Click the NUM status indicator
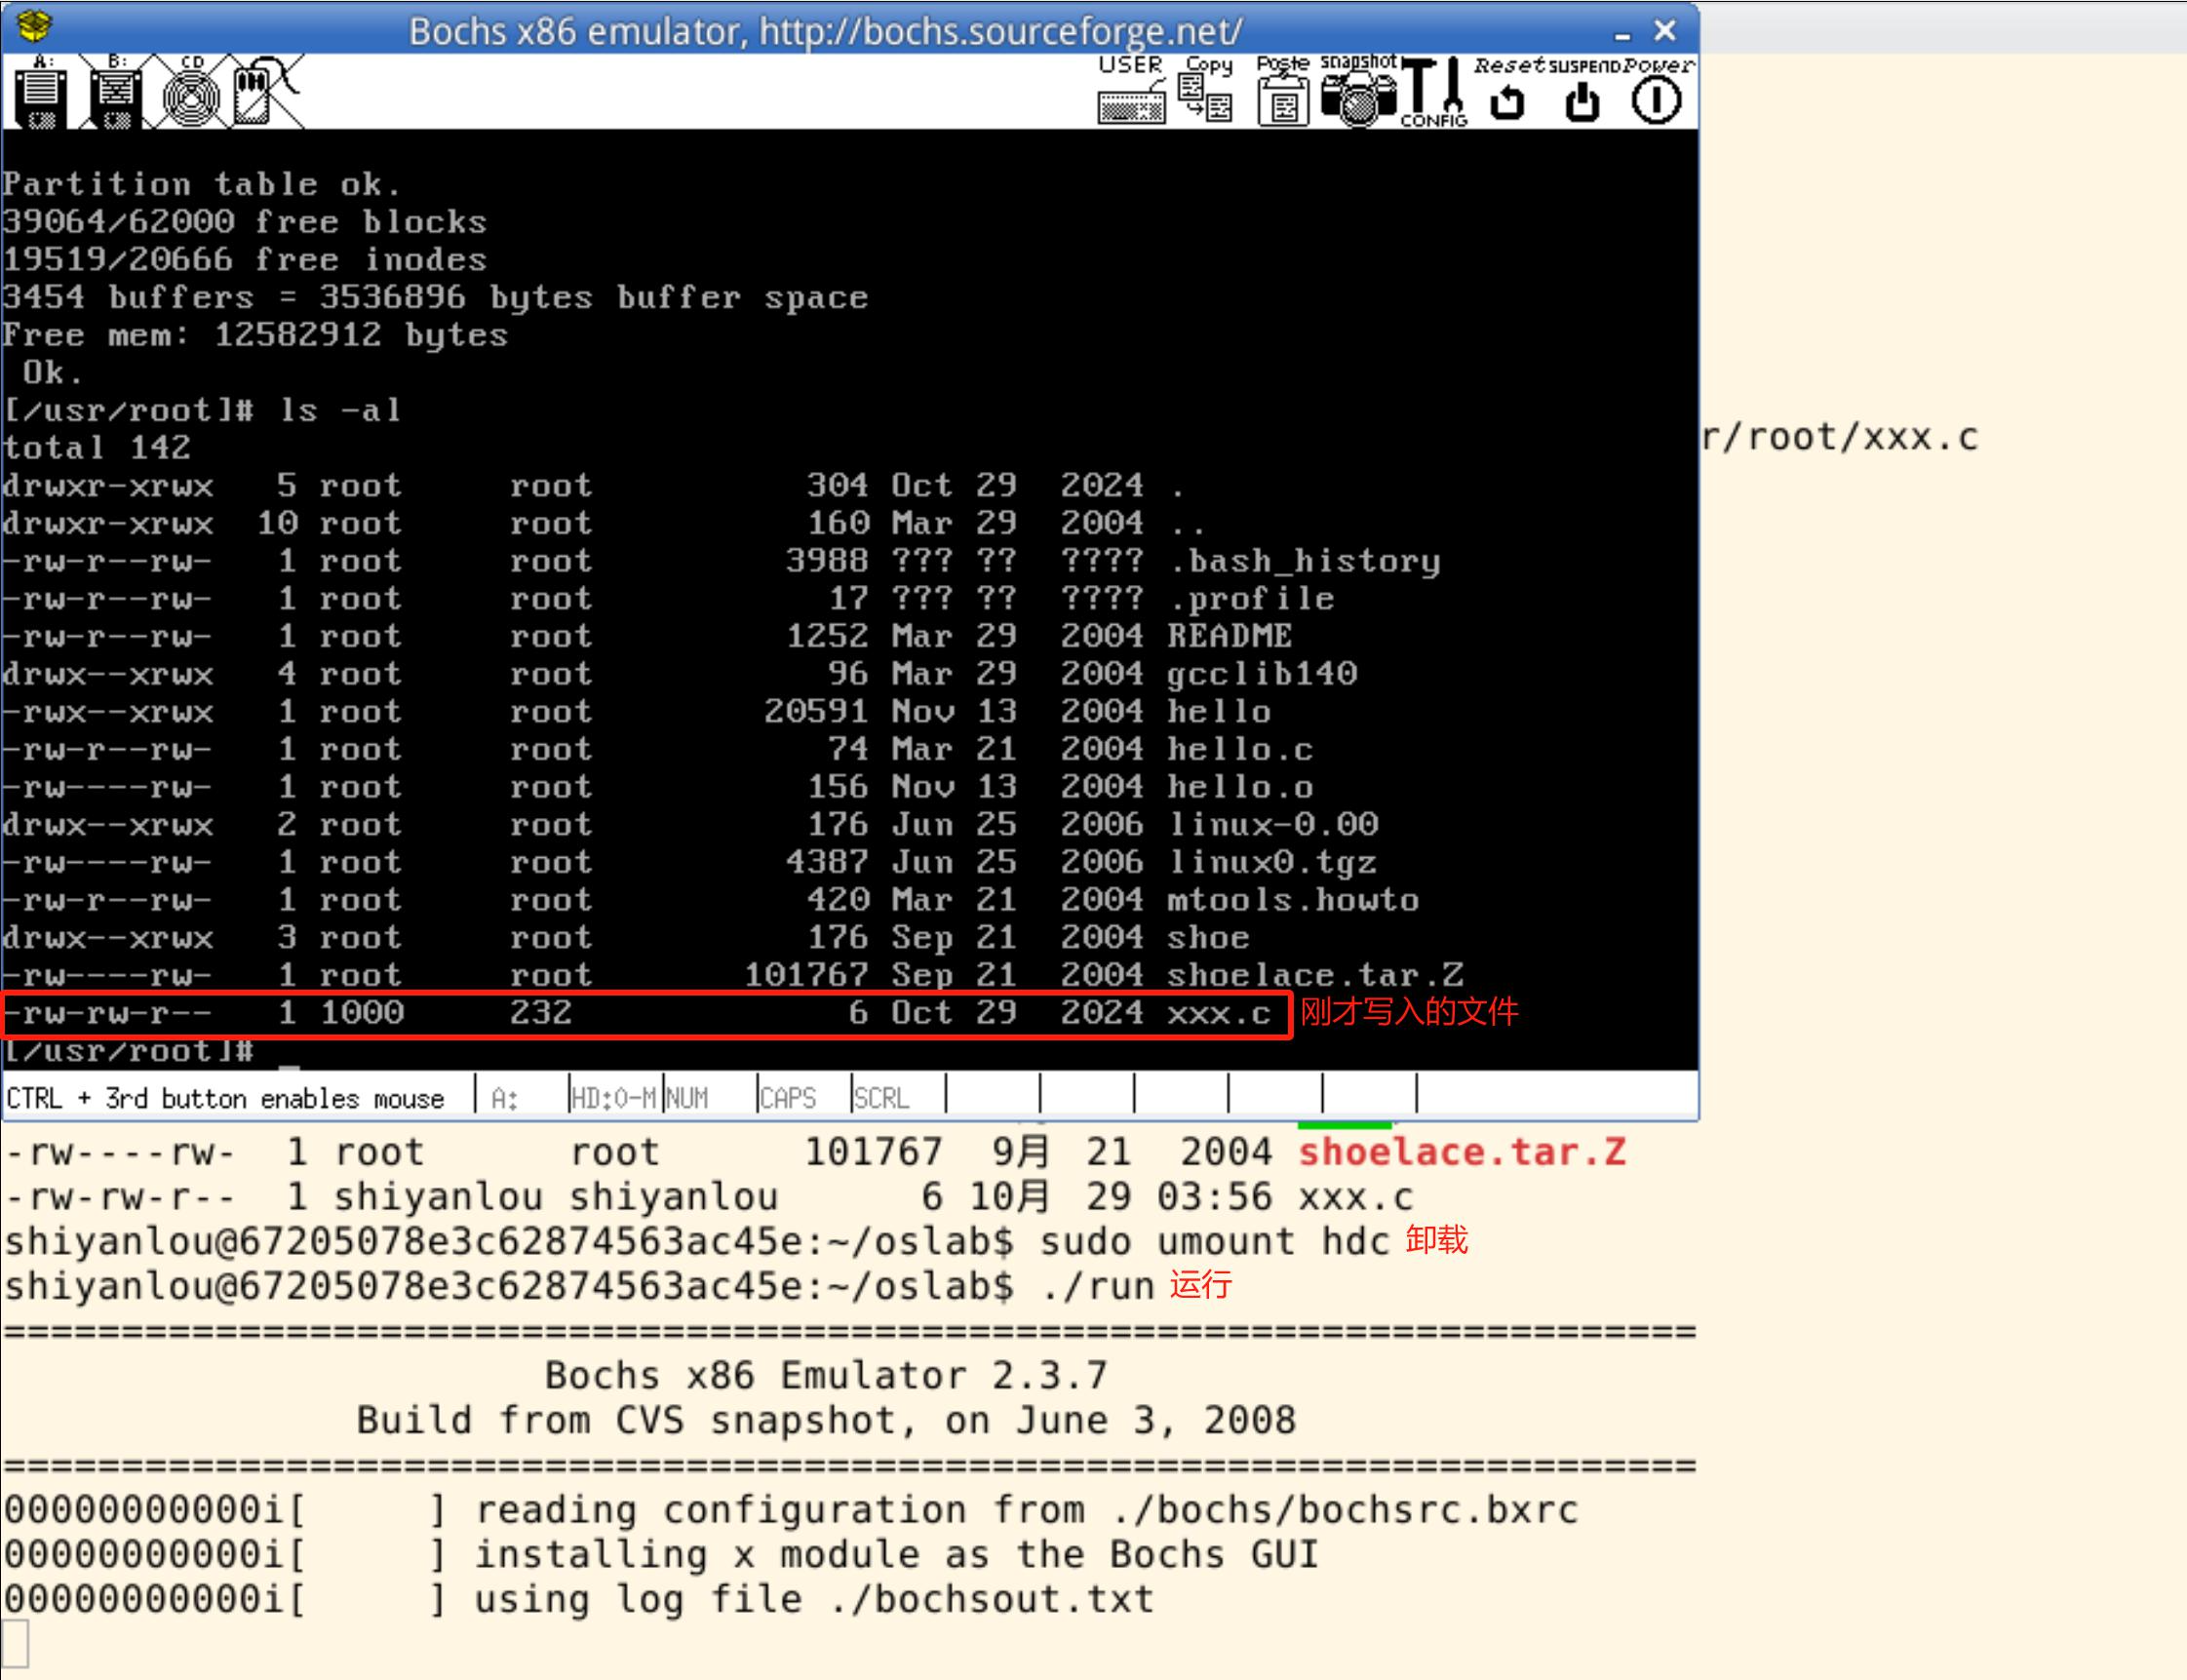Screen dimensions: 2187x1680 [x=687, y=1098]
